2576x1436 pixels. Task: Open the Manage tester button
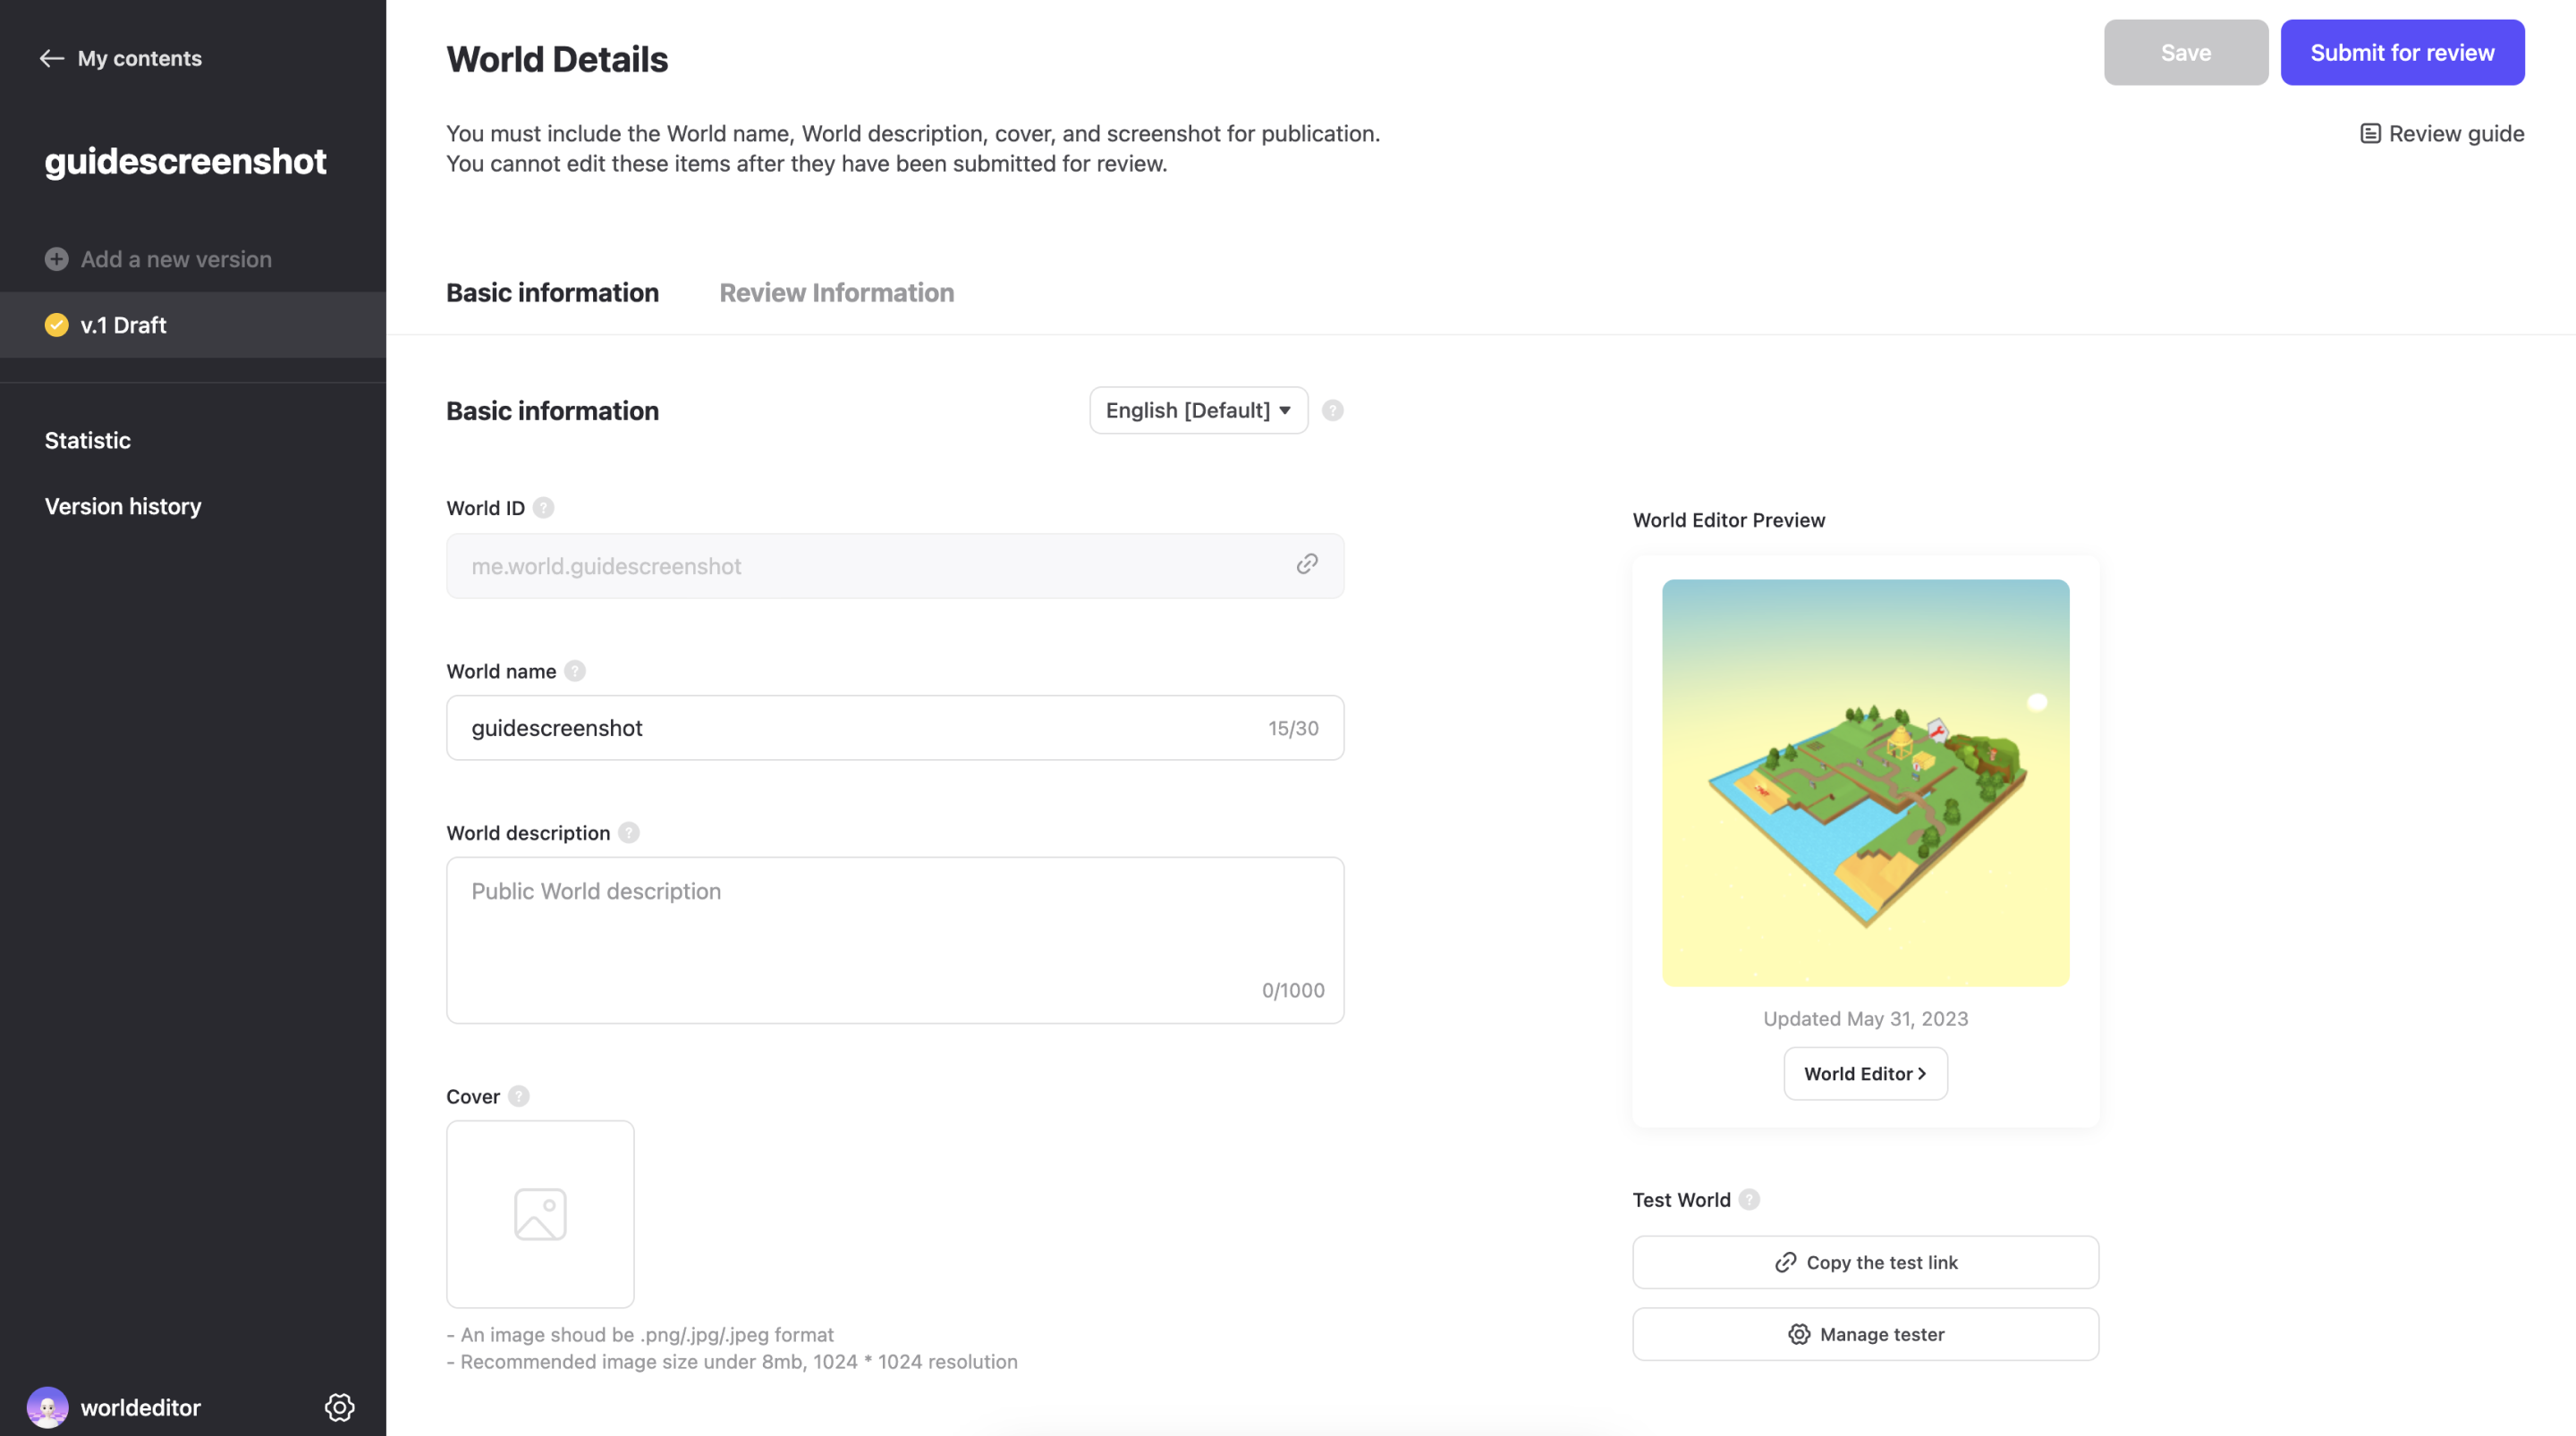[x=1865, y=1334]
